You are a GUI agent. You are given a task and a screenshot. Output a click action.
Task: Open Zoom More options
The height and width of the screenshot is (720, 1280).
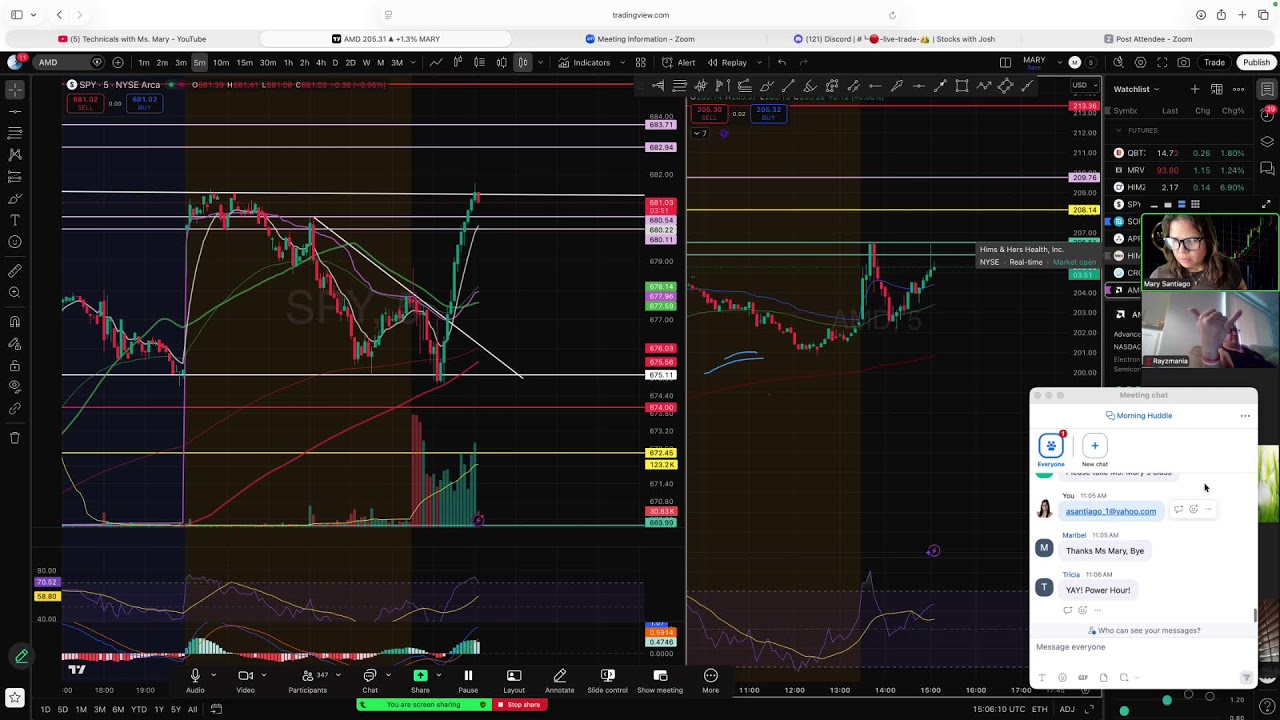(710, 680)
